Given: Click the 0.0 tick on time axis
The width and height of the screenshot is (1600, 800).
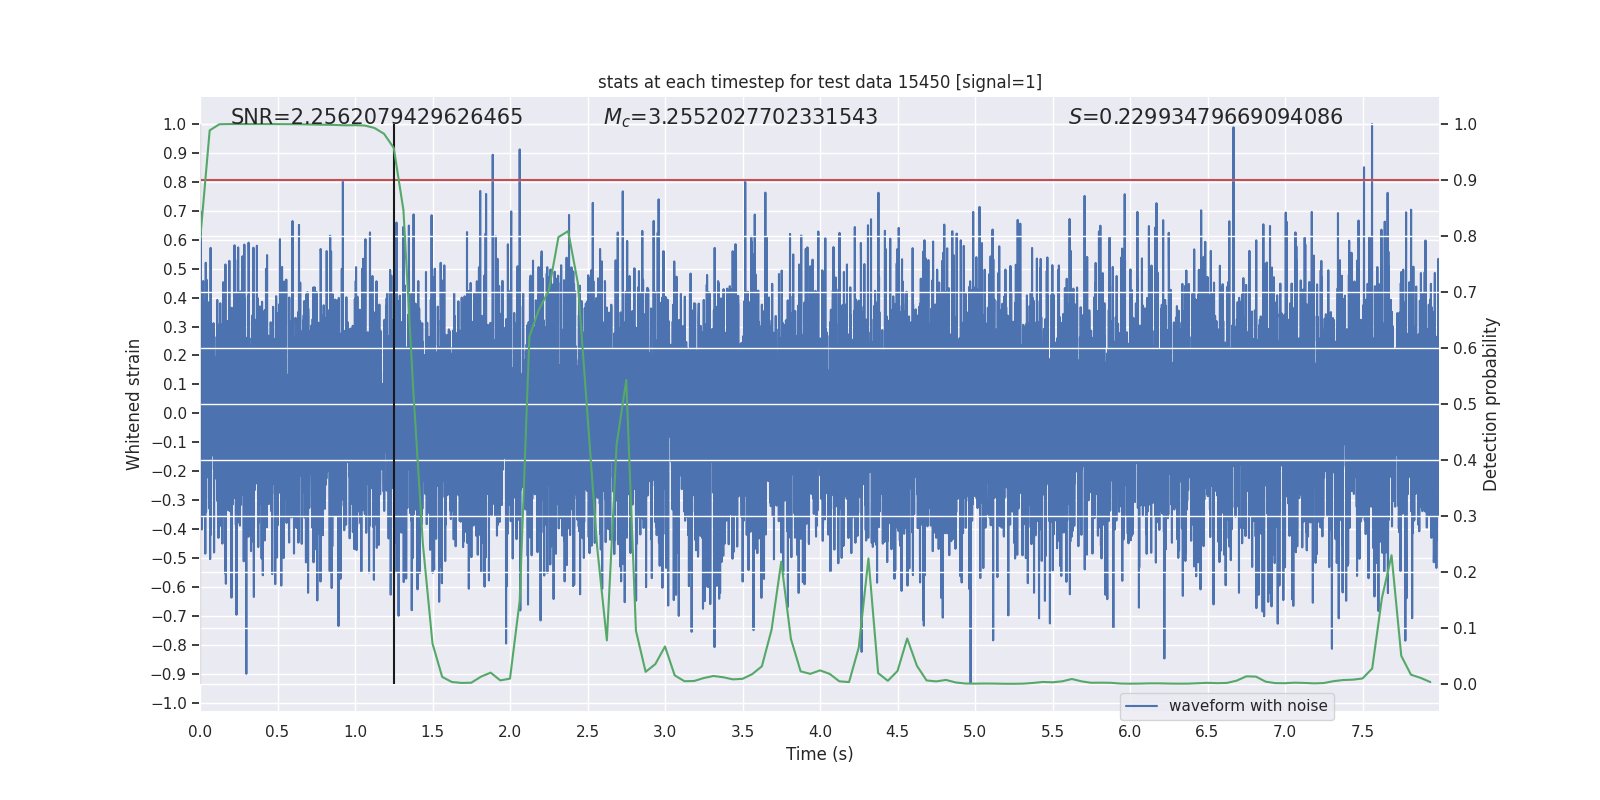Looking at the screenshot, I should (x=201, y=731).
